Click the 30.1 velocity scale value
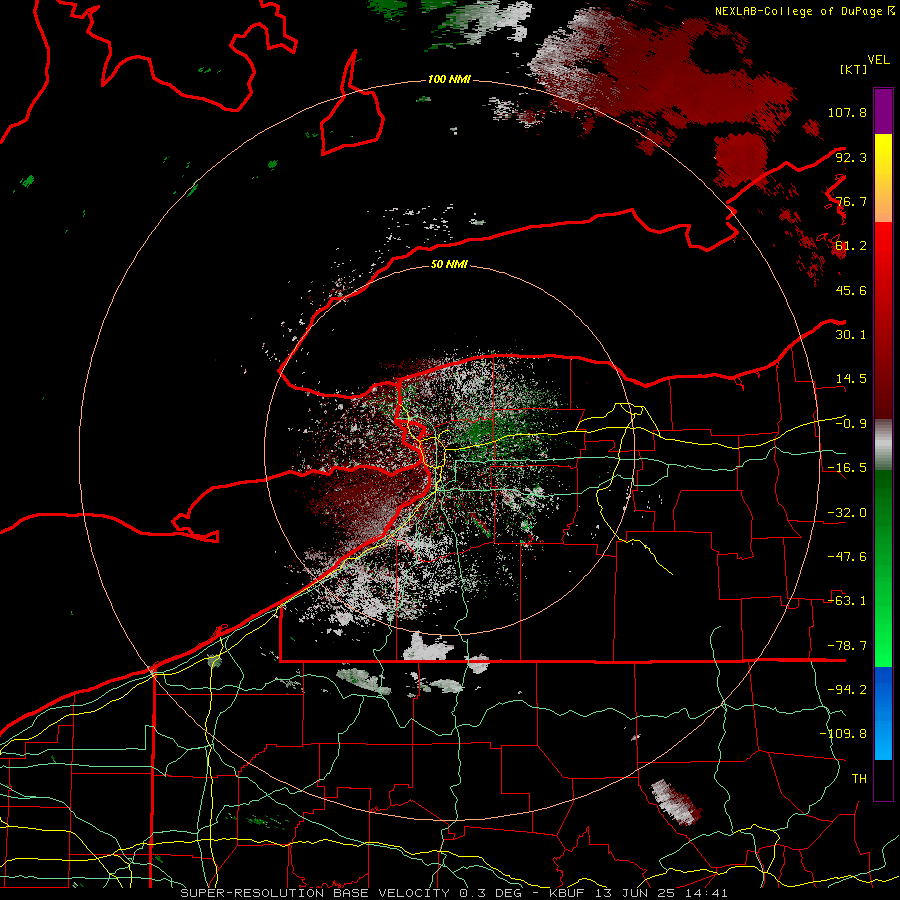This screenshot has height=900, width=900. [851, 335]
